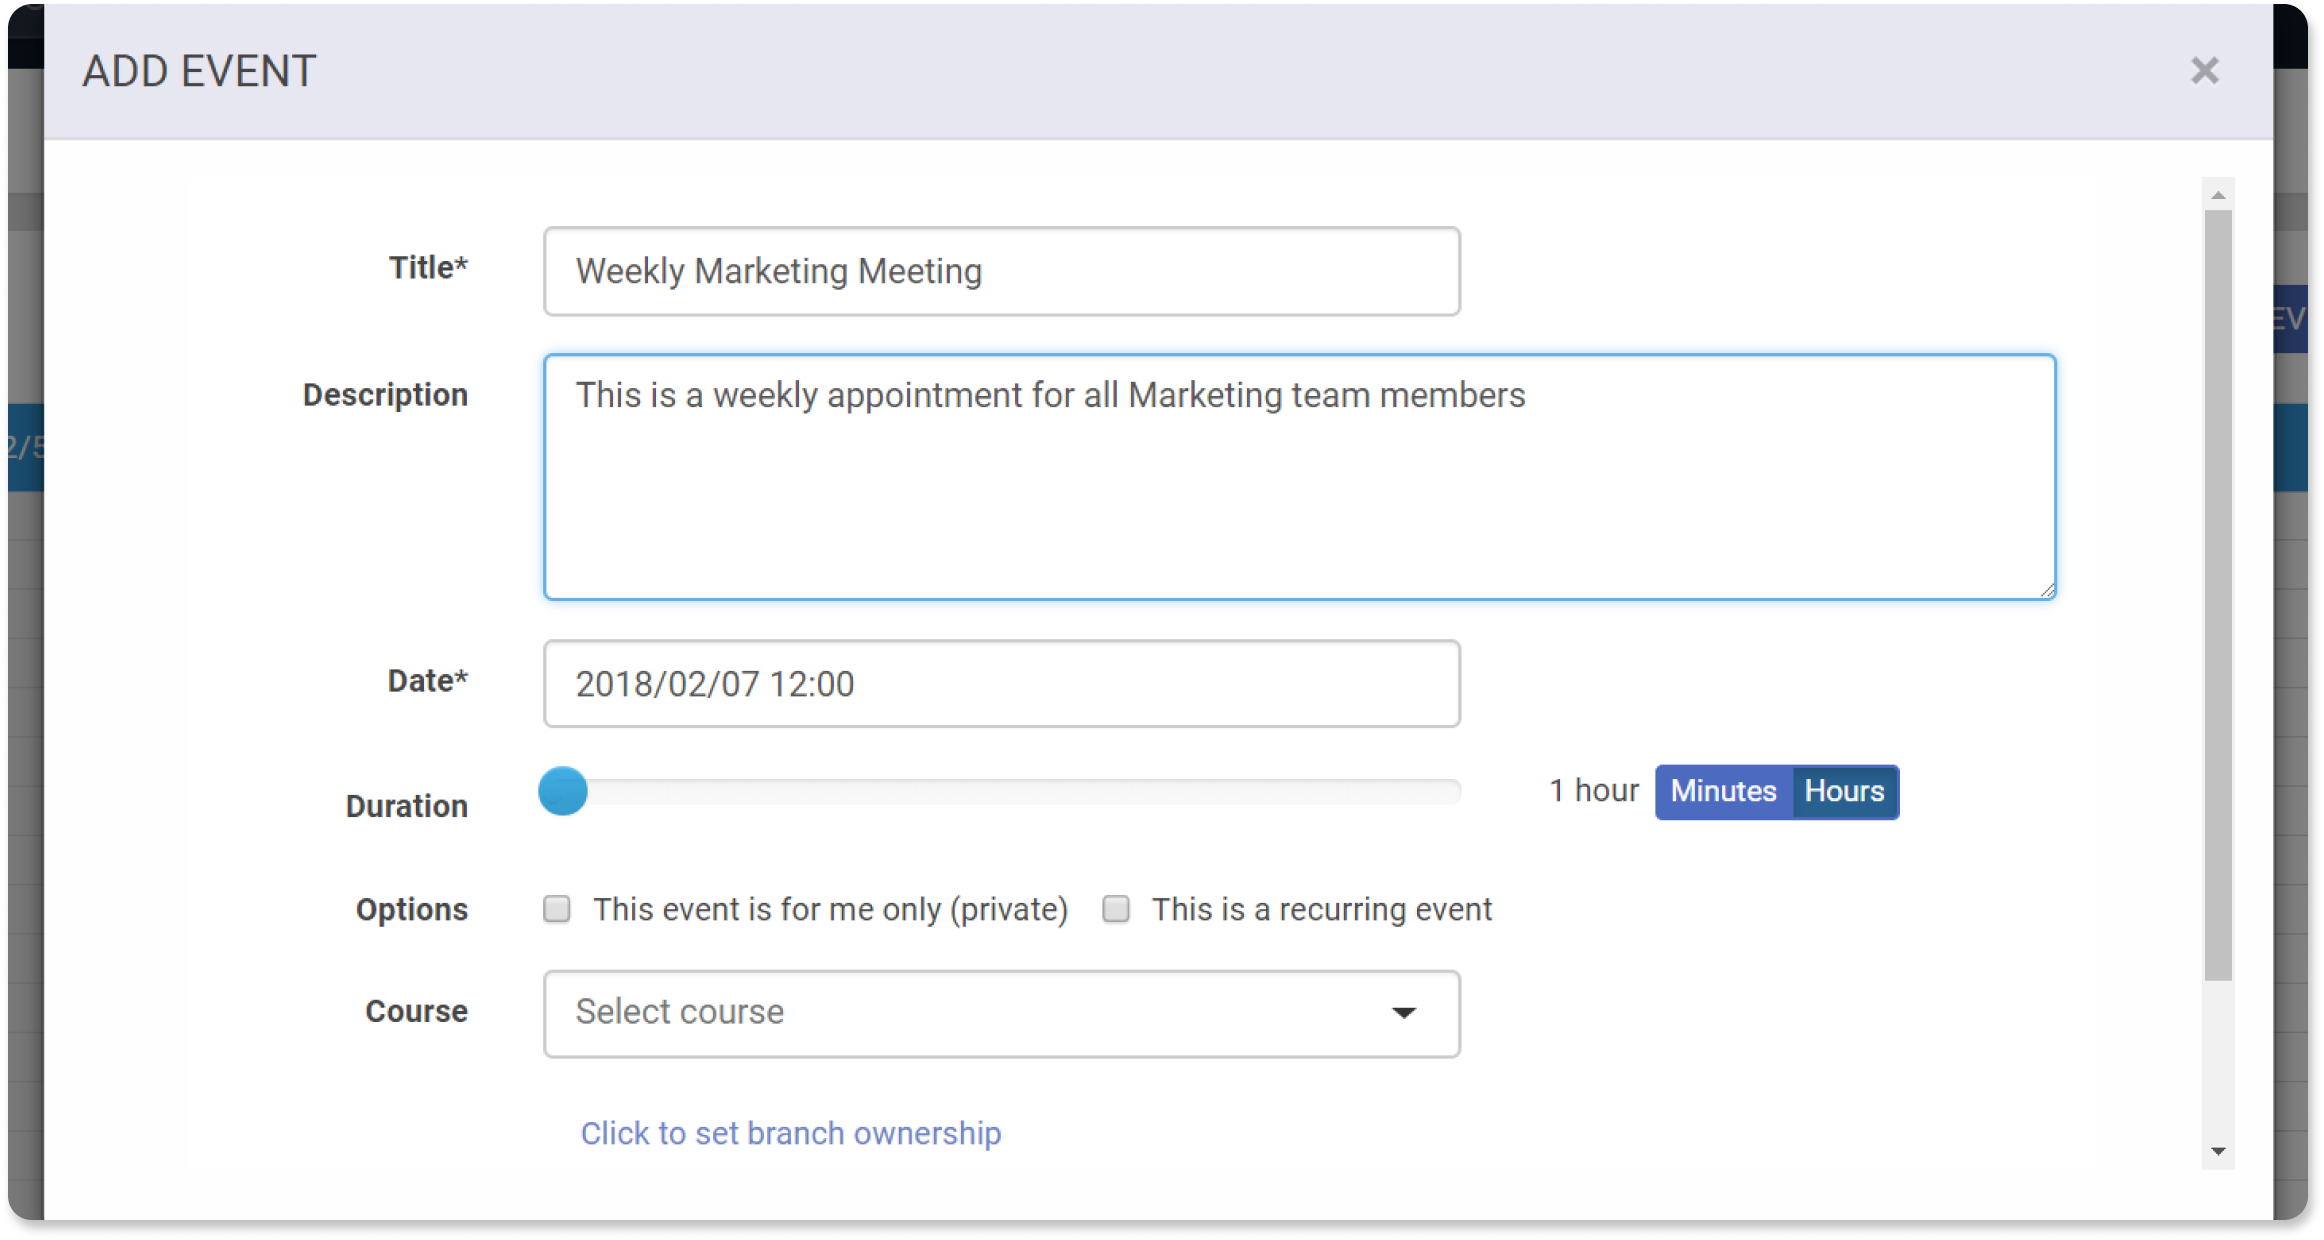Viewport: 2324px width, 1240px height.
Task: Close the Add Event dialog
Action: pos(2204,71)
